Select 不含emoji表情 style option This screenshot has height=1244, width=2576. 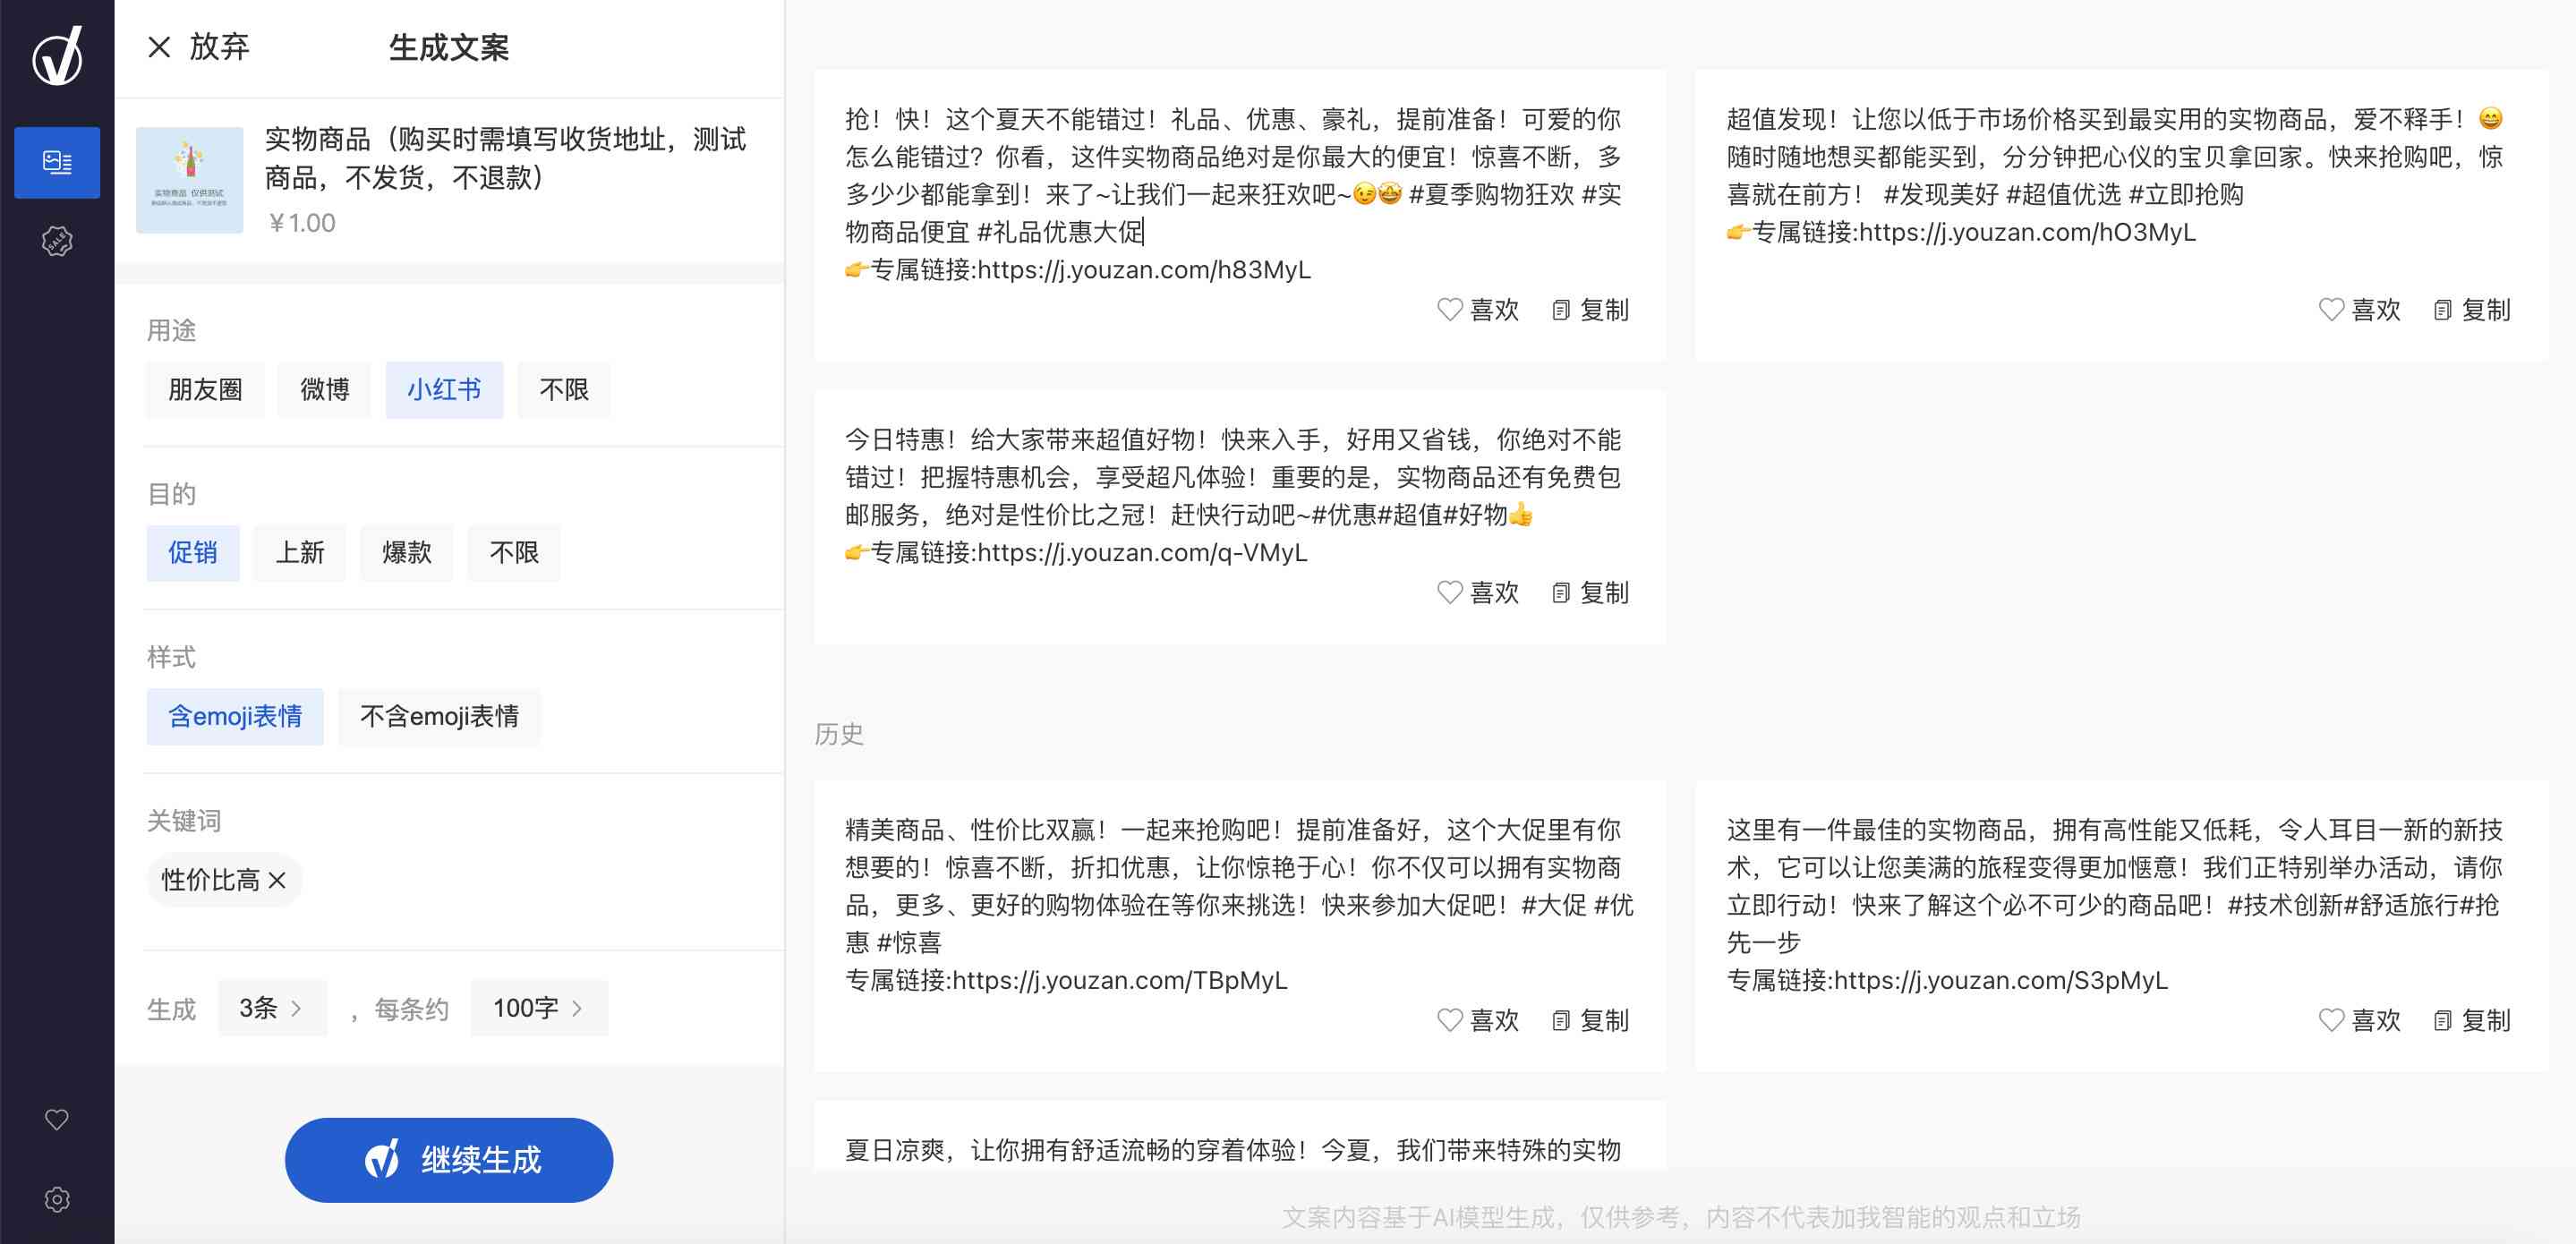(x=442, y=715)
